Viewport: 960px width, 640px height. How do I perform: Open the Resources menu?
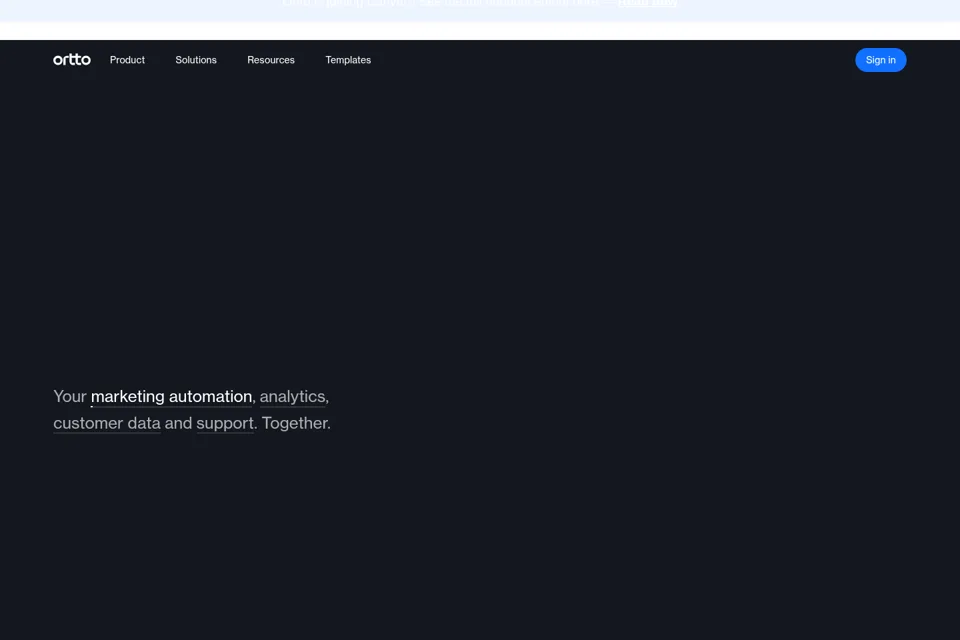coord(271,60)
